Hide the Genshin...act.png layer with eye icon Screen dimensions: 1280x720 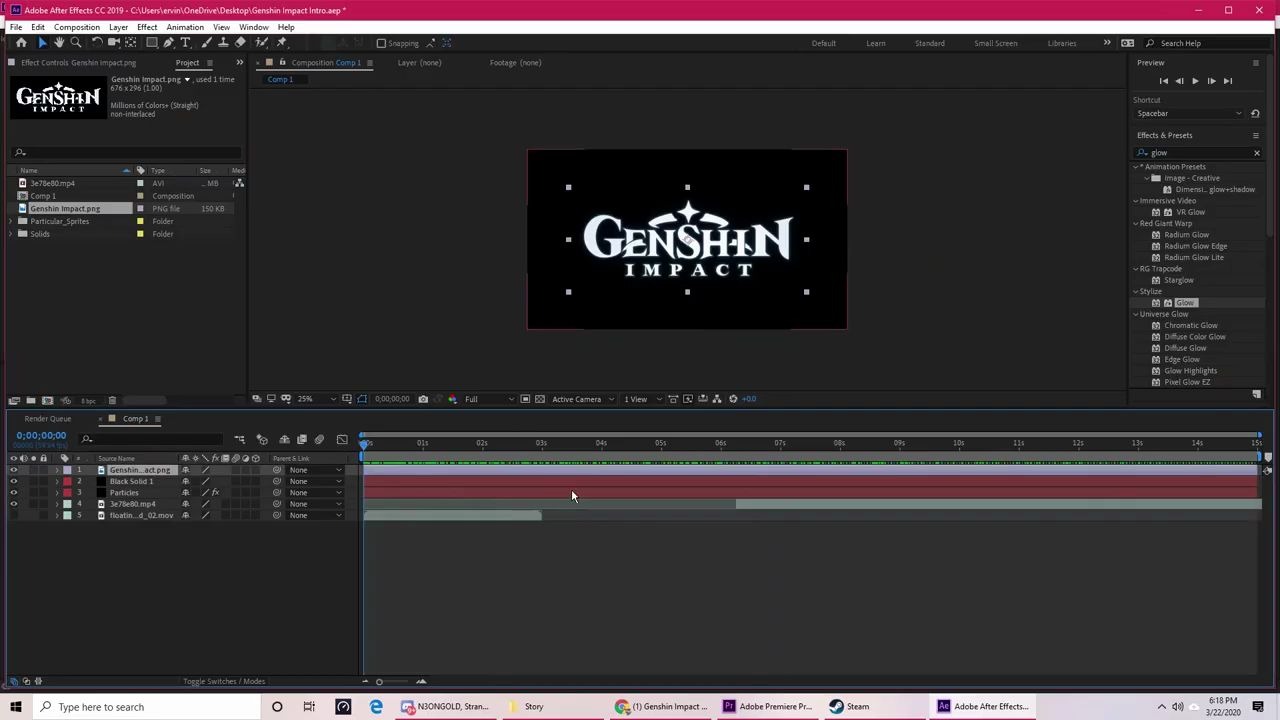[14, 470]
